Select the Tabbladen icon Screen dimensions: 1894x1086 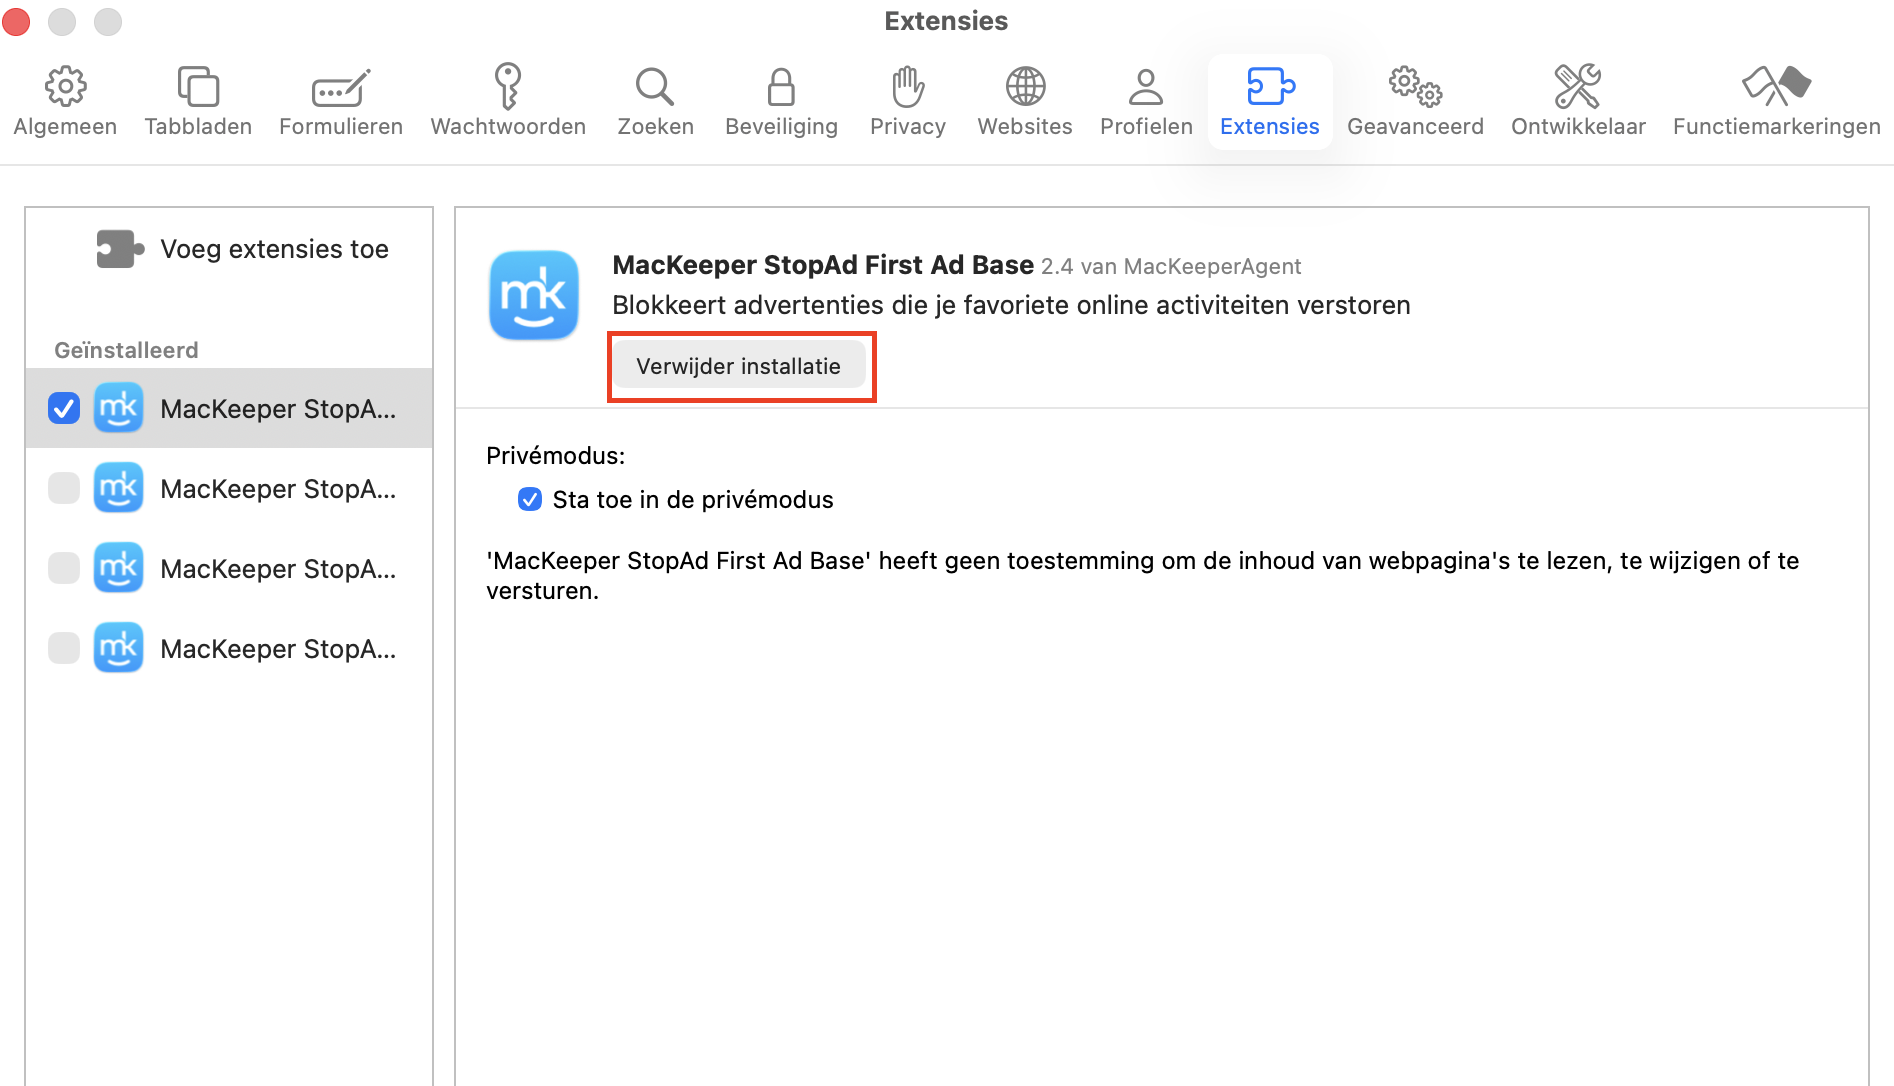197,98
